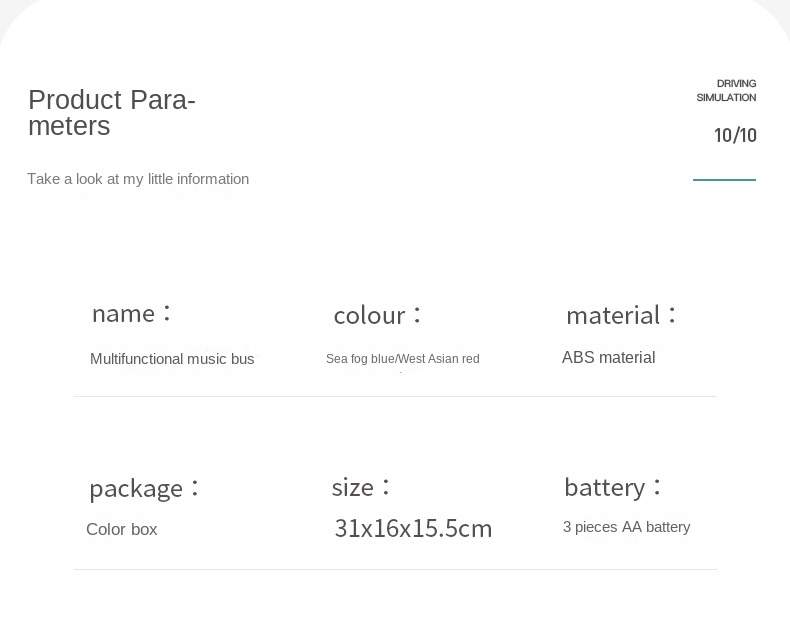
Task: Click the Product Parameters heading
Action: pyautogui.click(x=111, y=113)
